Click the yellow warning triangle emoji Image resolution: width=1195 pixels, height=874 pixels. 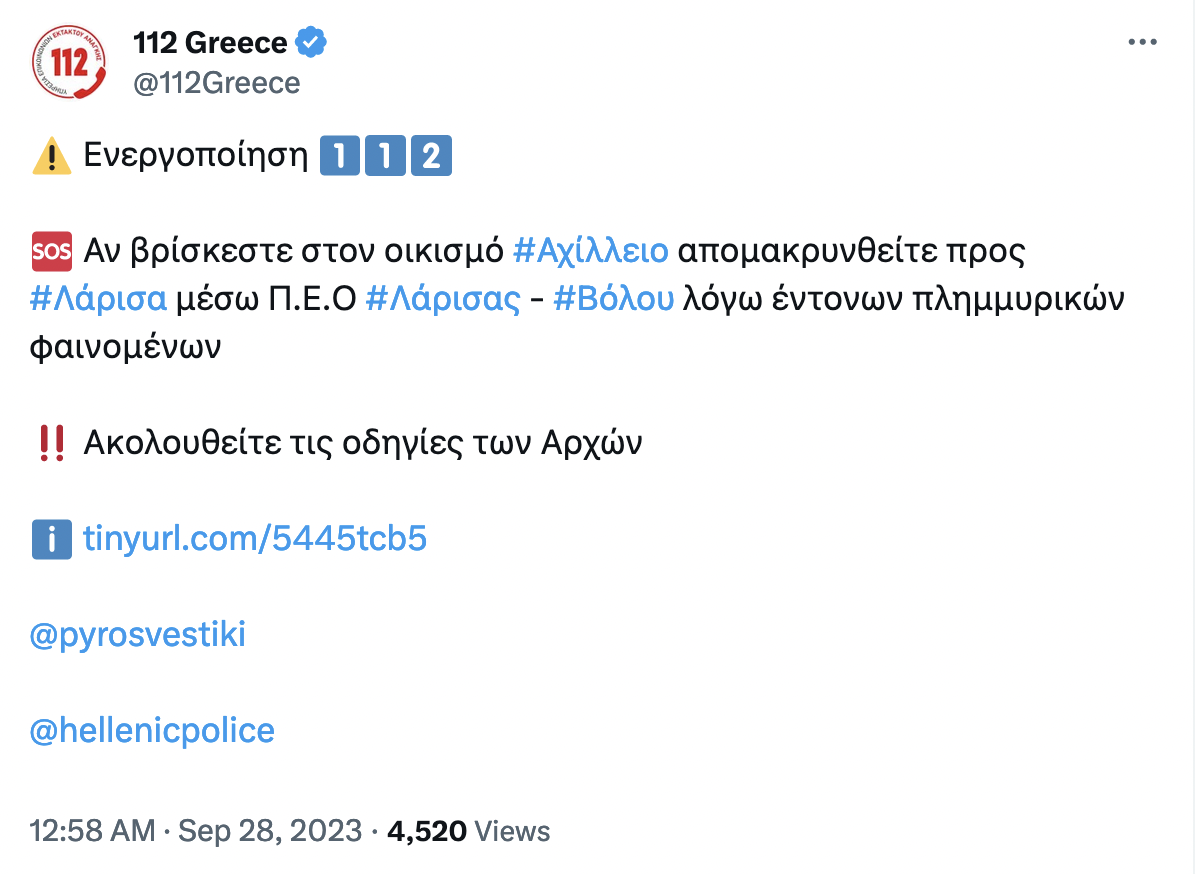tap(51, 157)
